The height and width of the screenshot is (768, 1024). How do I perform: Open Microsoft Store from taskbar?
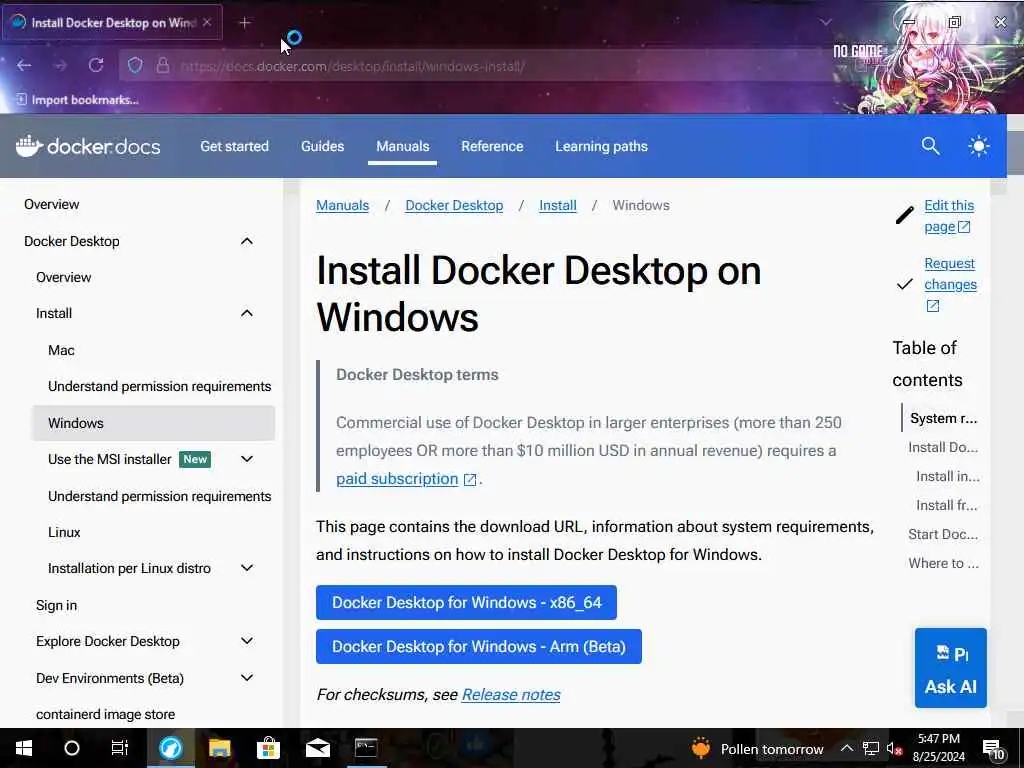coord(268,748)
